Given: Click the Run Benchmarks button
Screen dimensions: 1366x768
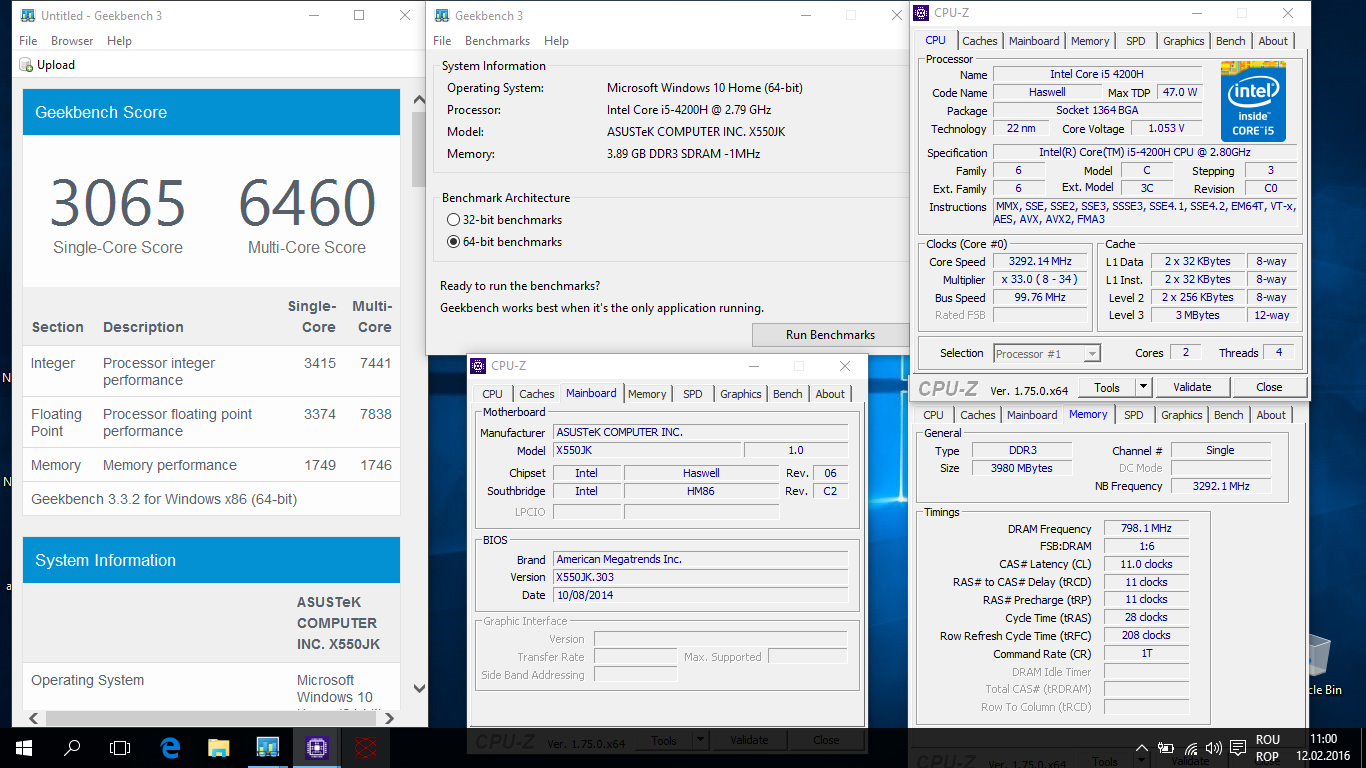Looking at the screenshot, I should pyautogui.click(x=830, y=335).
